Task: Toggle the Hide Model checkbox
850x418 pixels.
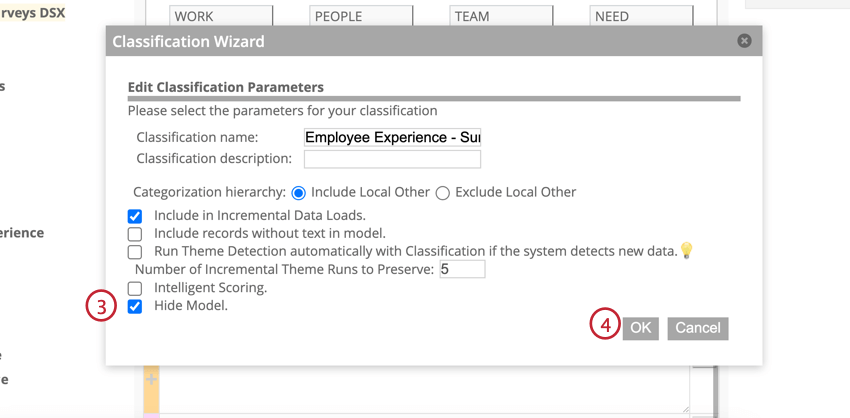Action: [135, 306]
